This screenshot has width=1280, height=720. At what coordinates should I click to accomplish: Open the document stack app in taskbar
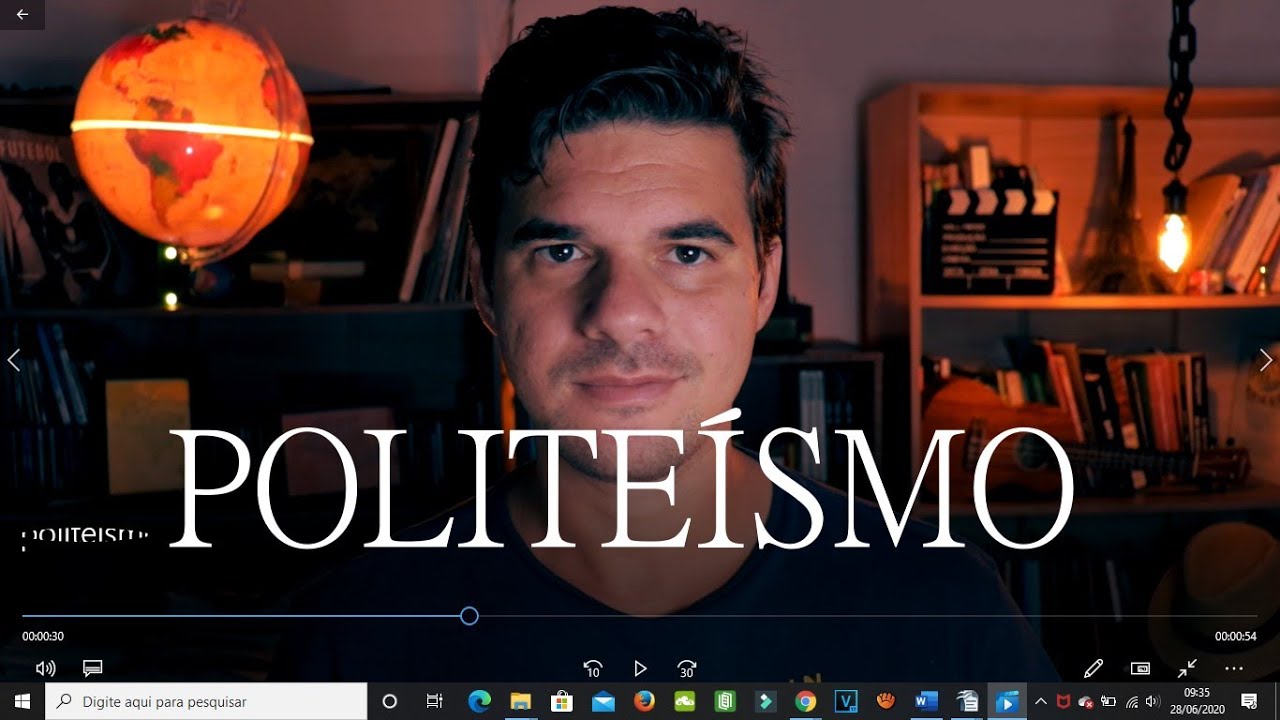coord(966,701)
